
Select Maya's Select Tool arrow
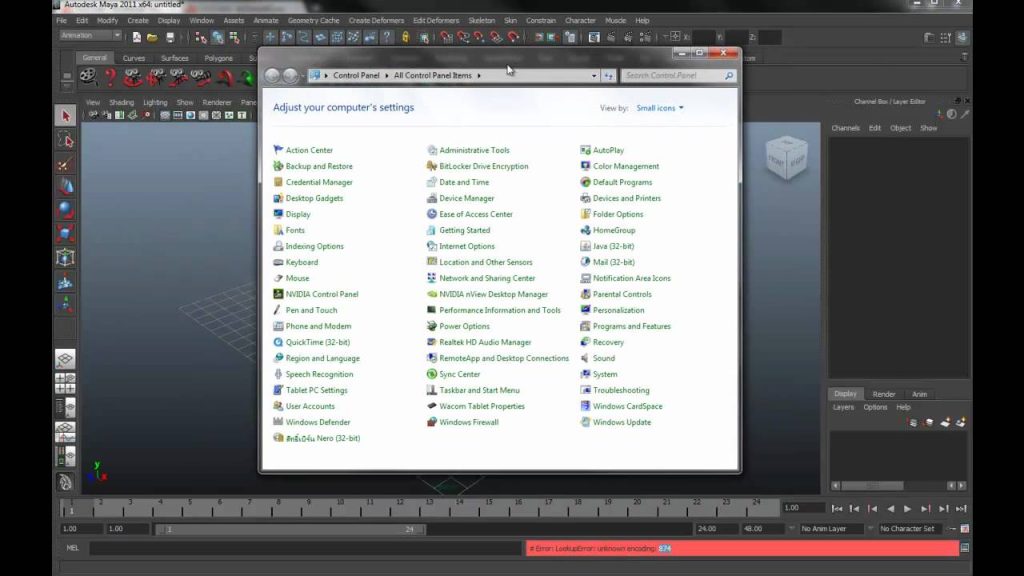(x=65, y=116)
